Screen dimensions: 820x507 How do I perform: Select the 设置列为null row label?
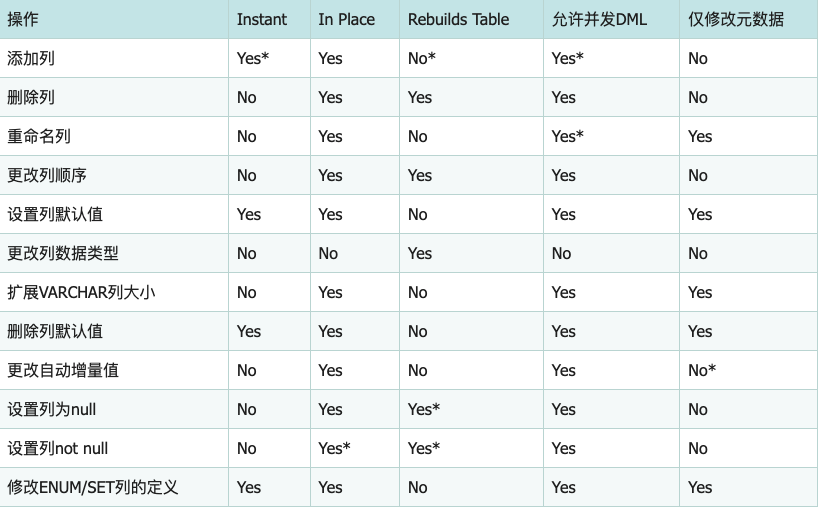(x=52, y=409)
